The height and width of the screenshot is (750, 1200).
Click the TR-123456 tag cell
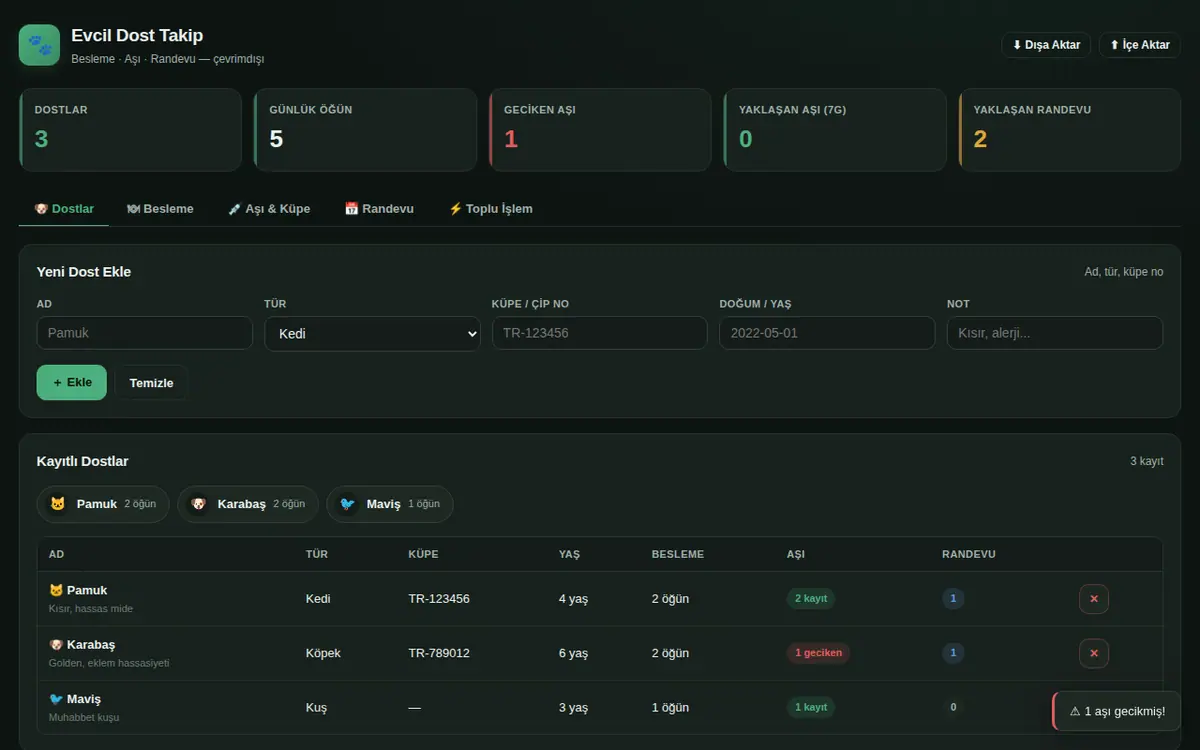click(x=439, y=599)
